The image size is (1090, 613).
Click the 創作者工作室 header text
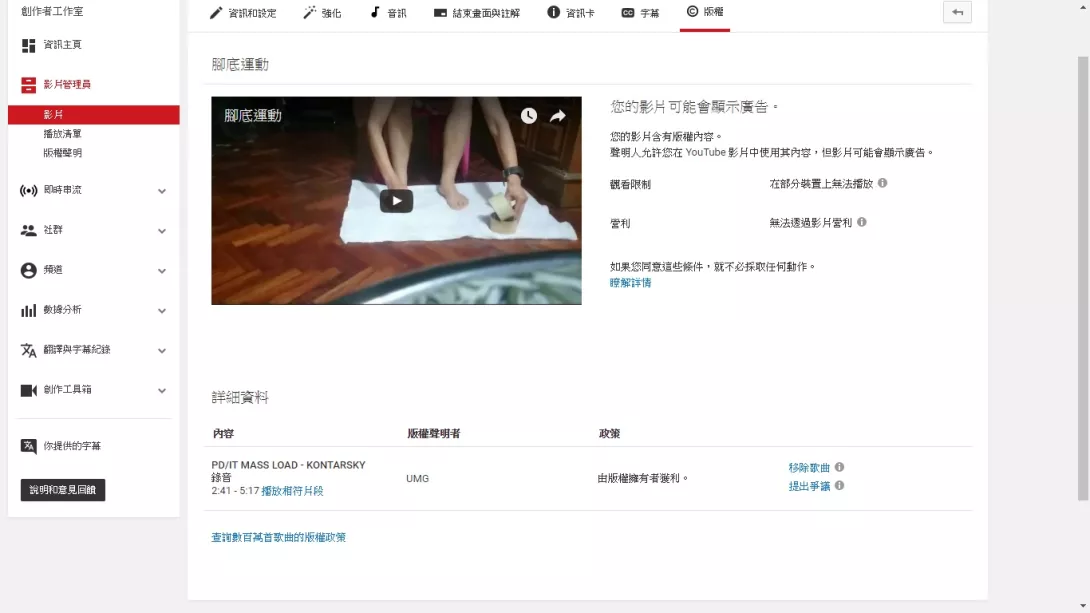(x=52, y=11)
